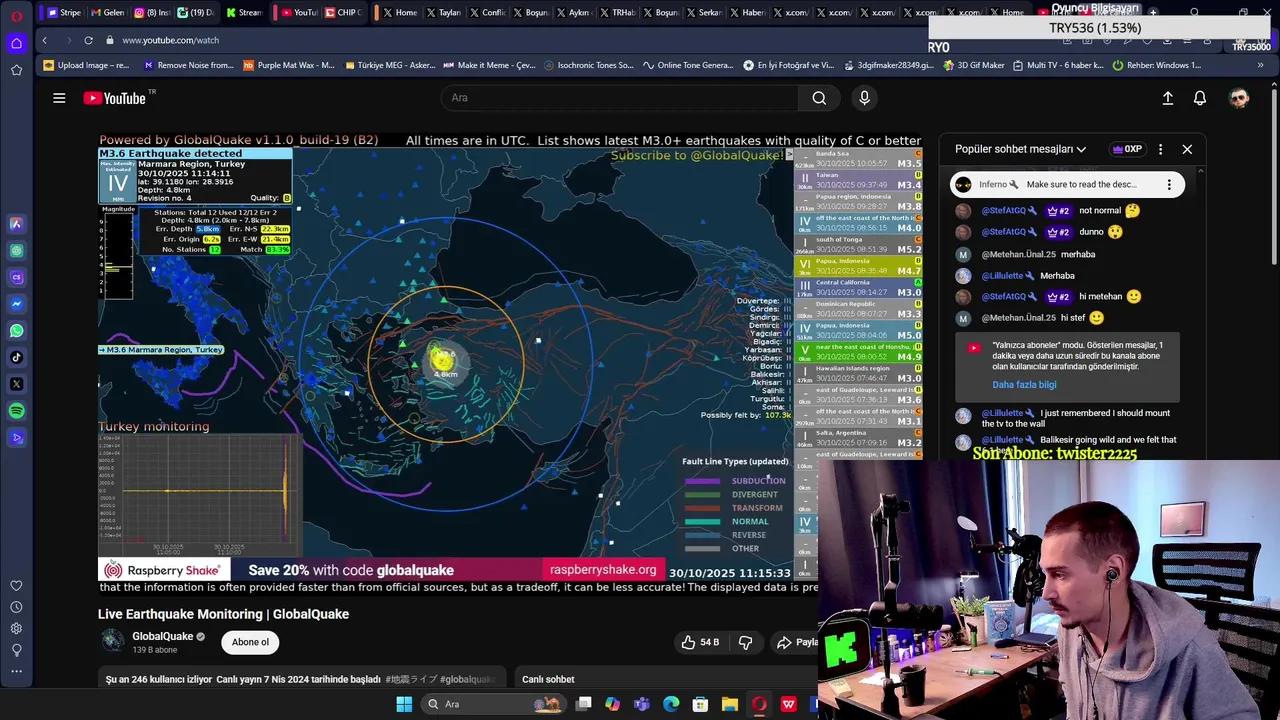Open the YouTube notifications bell
The width and height of the screenshot is (1280, 720).
(x=1200, y=98)
